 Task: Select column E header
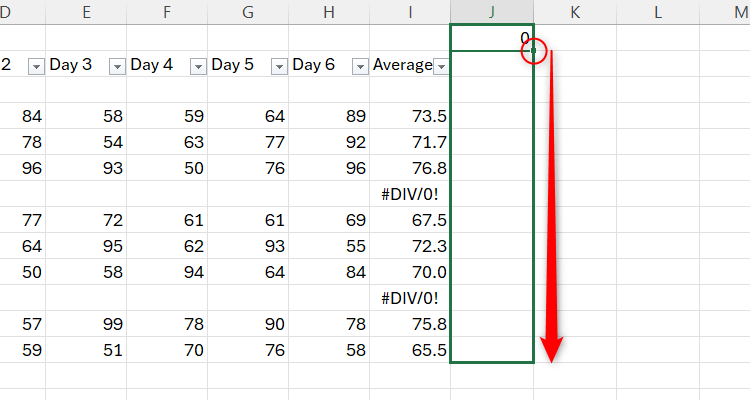click(x=85, y=11)
